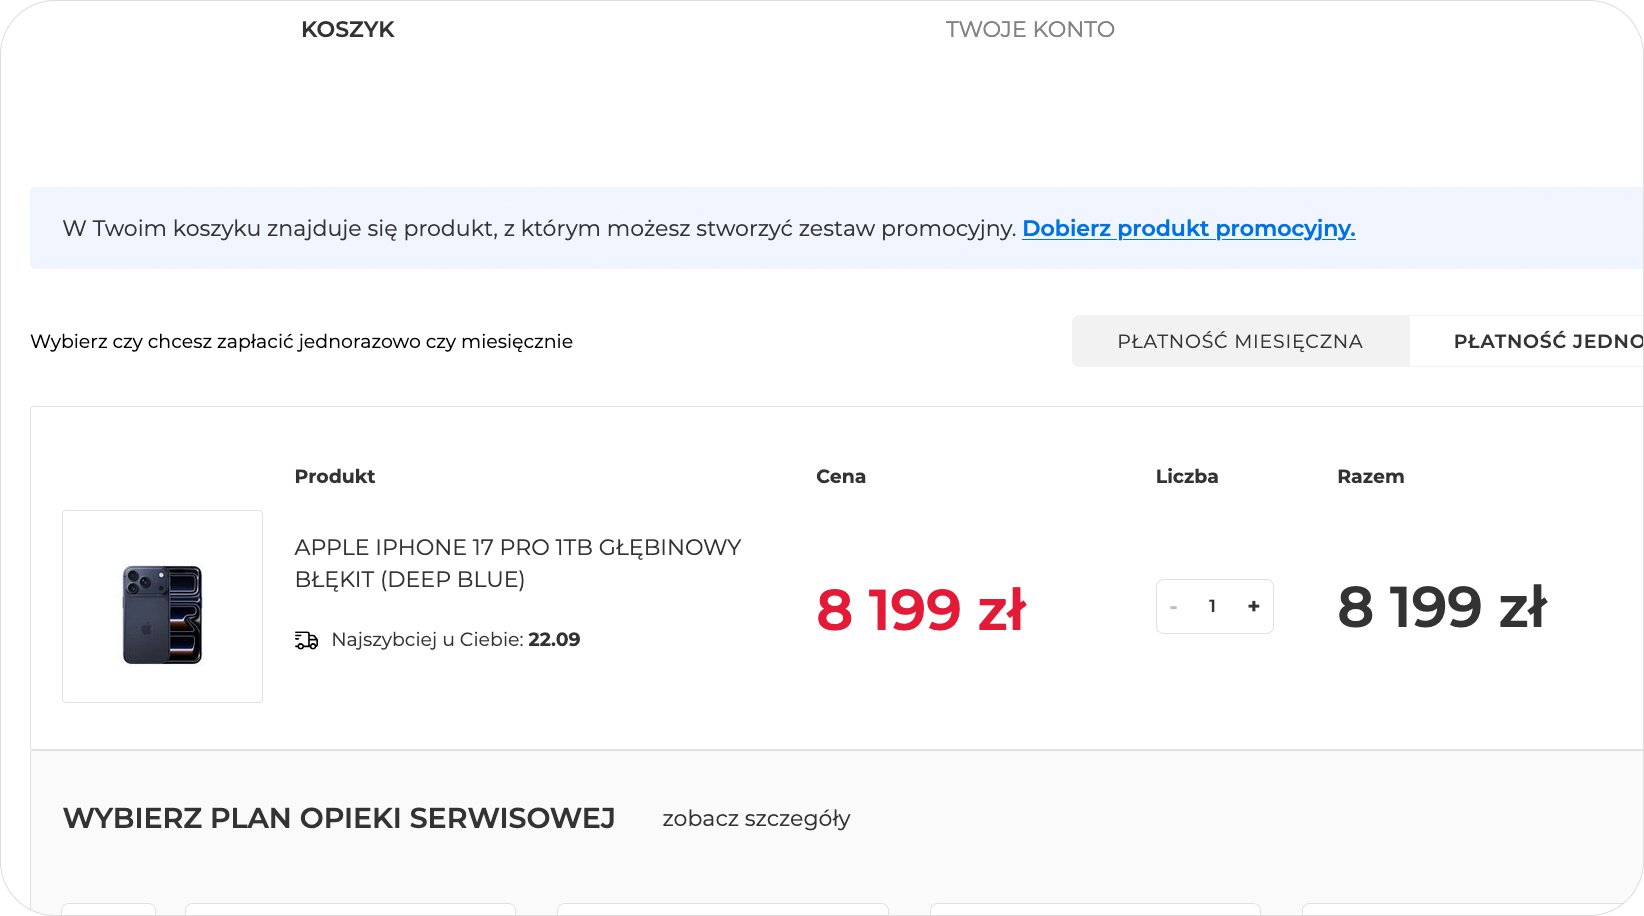
Task: Click the Cena column header
Action: [841, 477]
